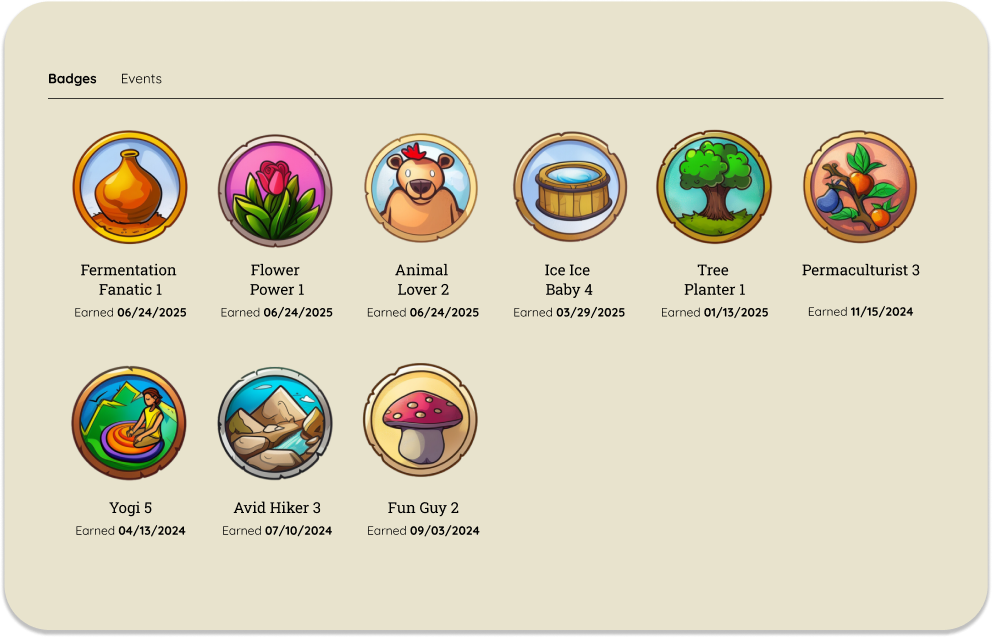Click the Earned 03/29/2025 date text

(569, 312)
